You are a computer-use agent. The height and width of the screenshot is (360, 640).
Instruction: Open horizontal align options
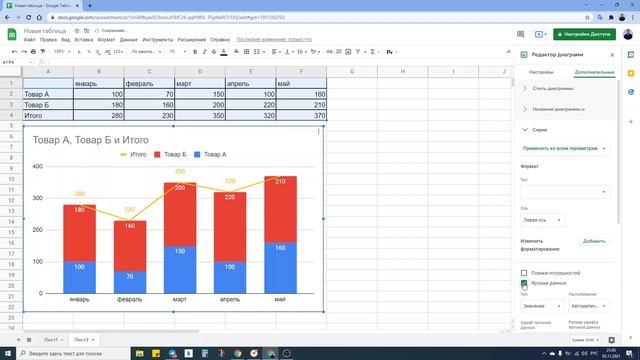275,52
